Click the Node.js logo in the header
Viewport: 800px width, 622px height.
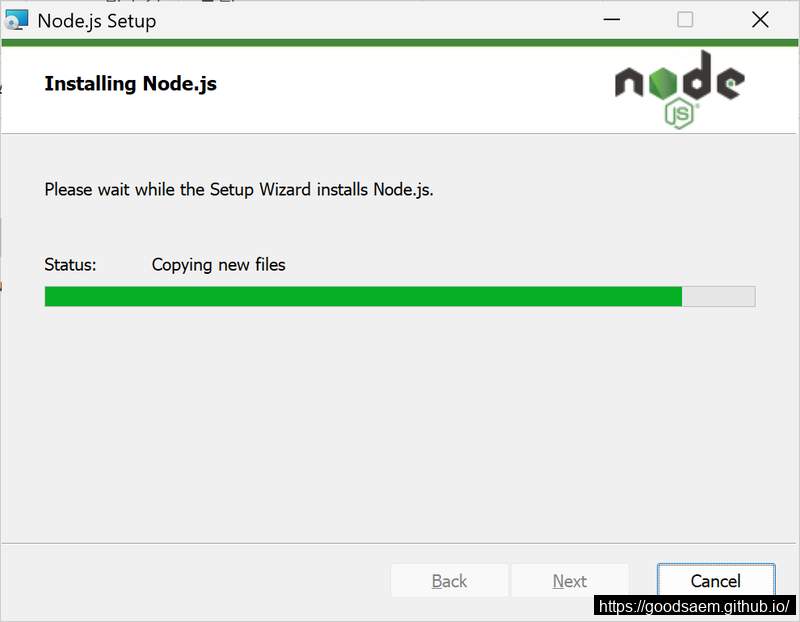pyautogui.click(x=680, y=89)
